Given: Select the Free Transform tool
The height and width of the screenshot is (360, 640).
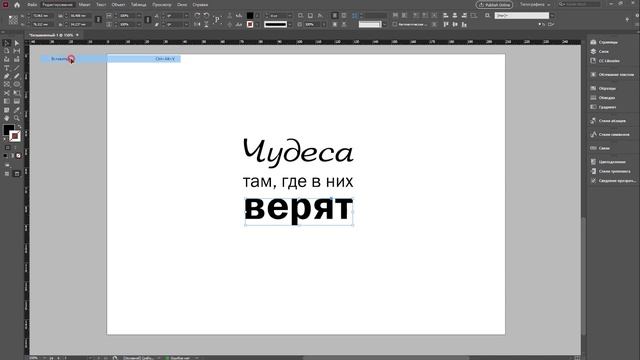Looking at the screenshot, I should pos(17,93).
